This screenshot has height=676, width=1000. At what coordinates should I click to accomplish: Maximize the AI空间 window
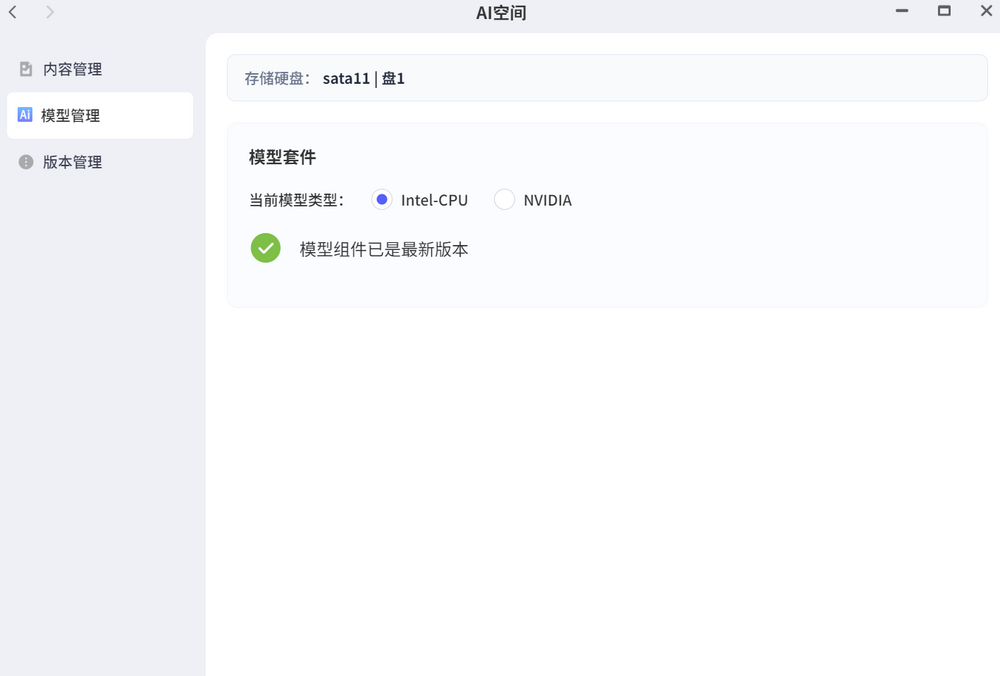pyautogui.click(x=944, y=11)
